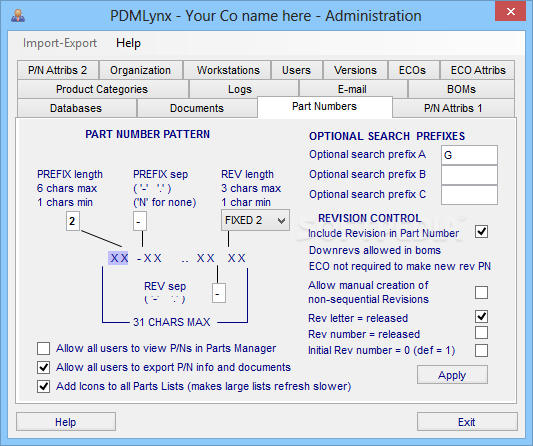The image size is (533, 446).
Task: Click the Exit button
Action: coord(467,422)
